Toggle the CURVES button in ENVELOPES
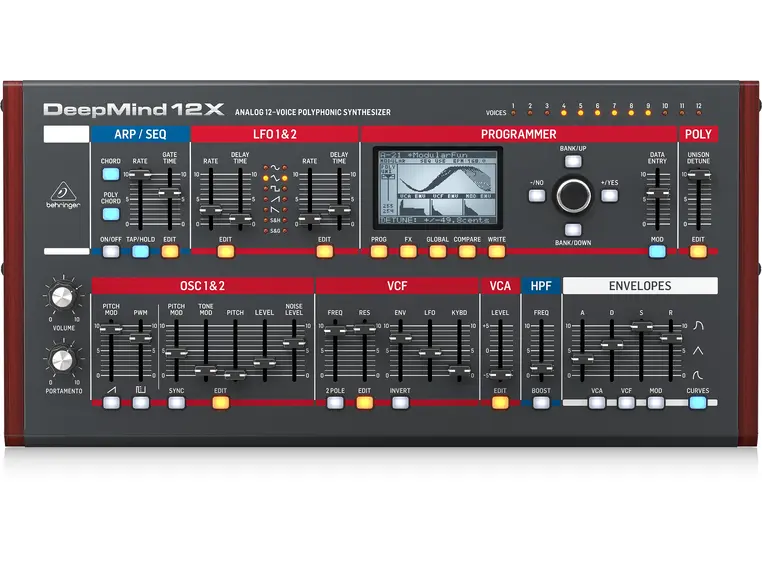The height and width of the screenshot is (562, 762). coord(698,403)
